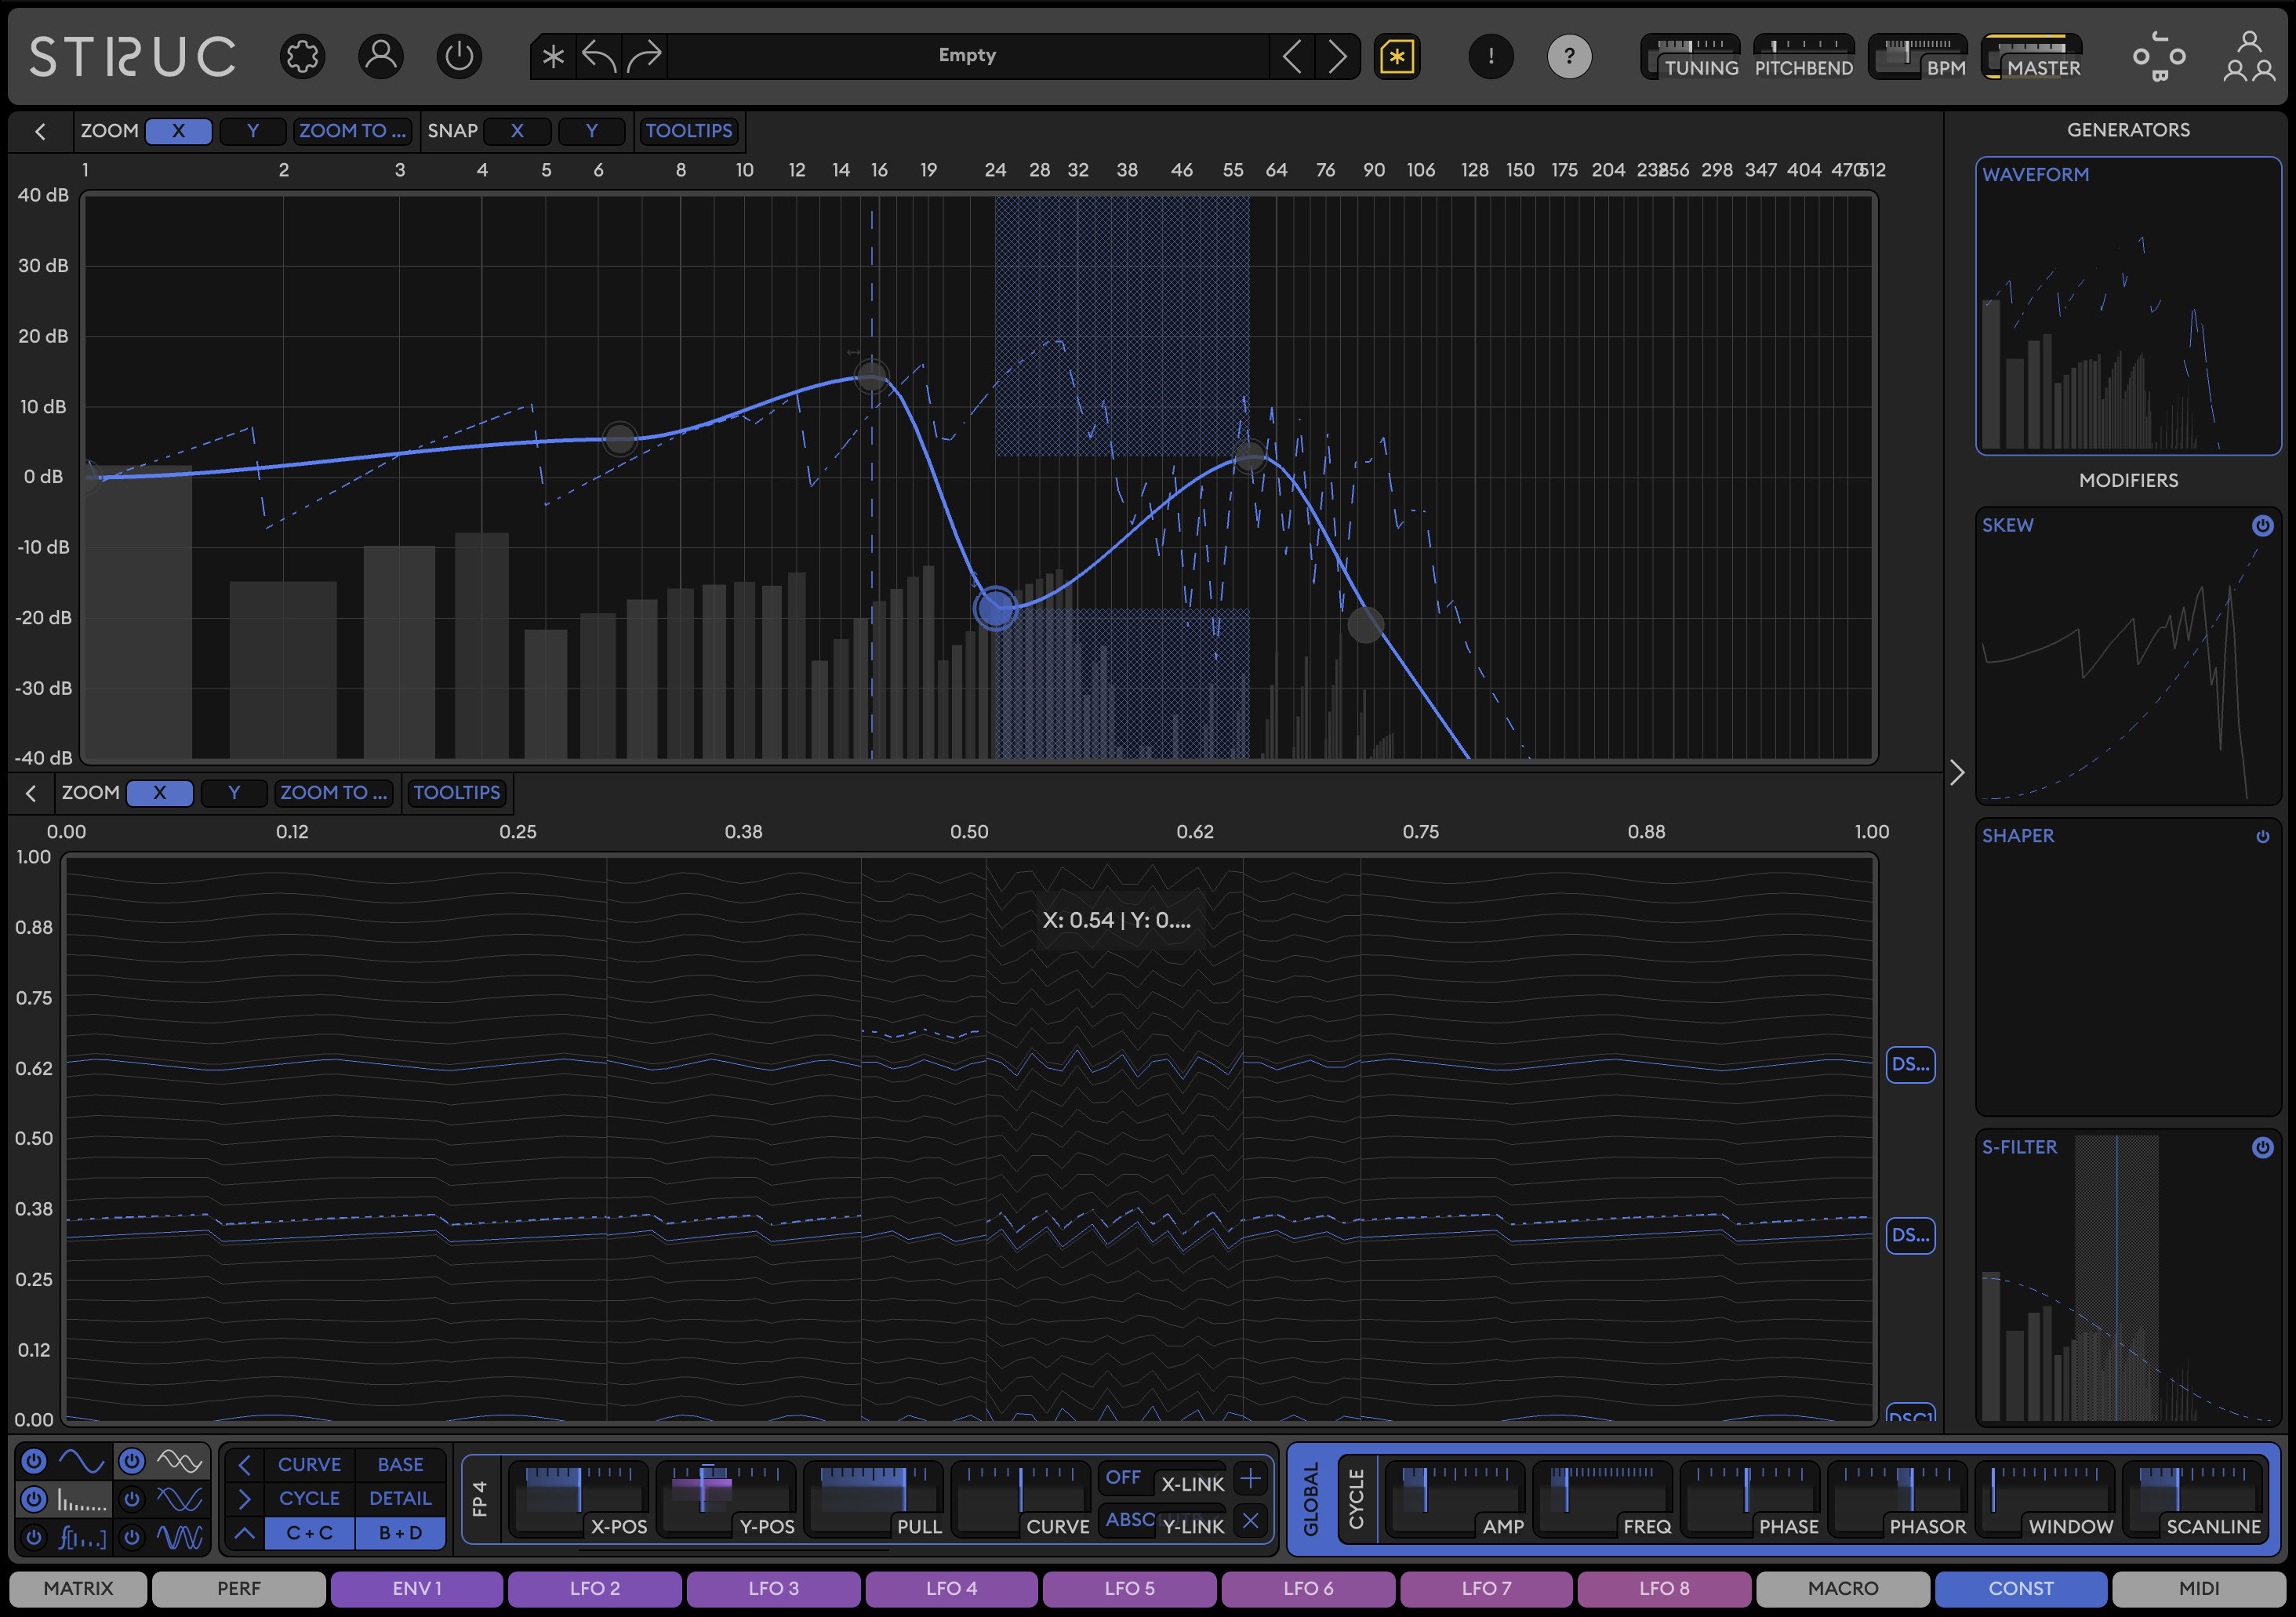Switch to the LFO 4 tab
The image size is (2296, 1617).
(x=951, y=1588)
